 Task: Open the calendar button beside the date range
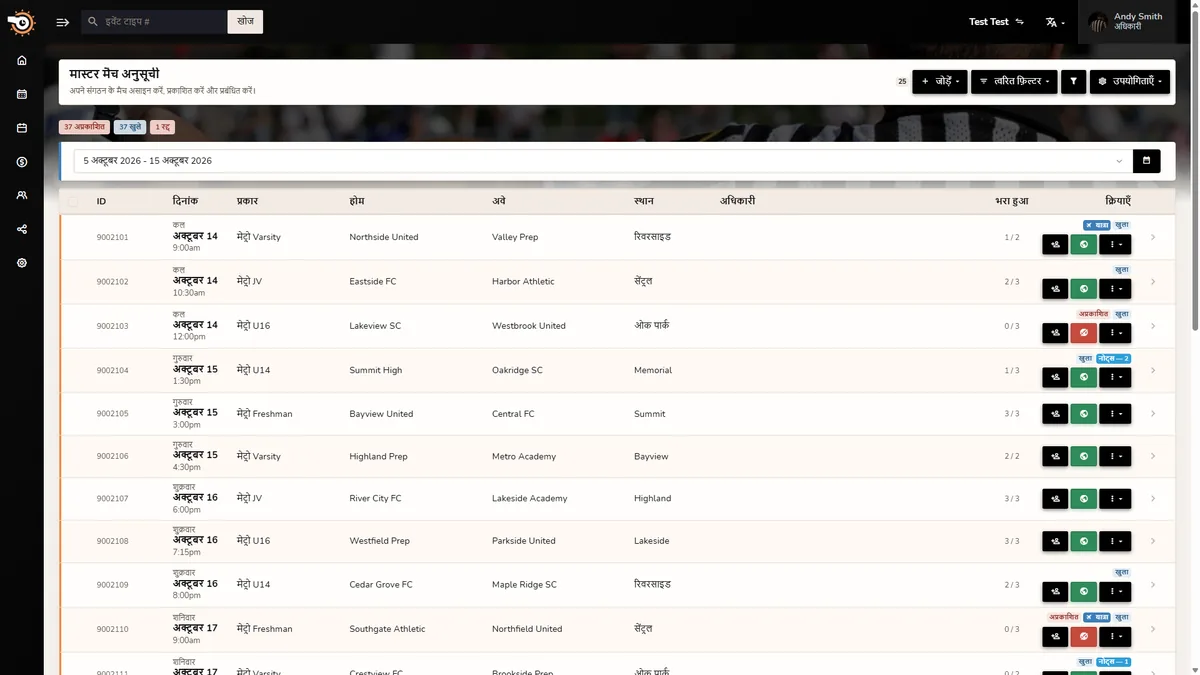[x=1146, y=161]
